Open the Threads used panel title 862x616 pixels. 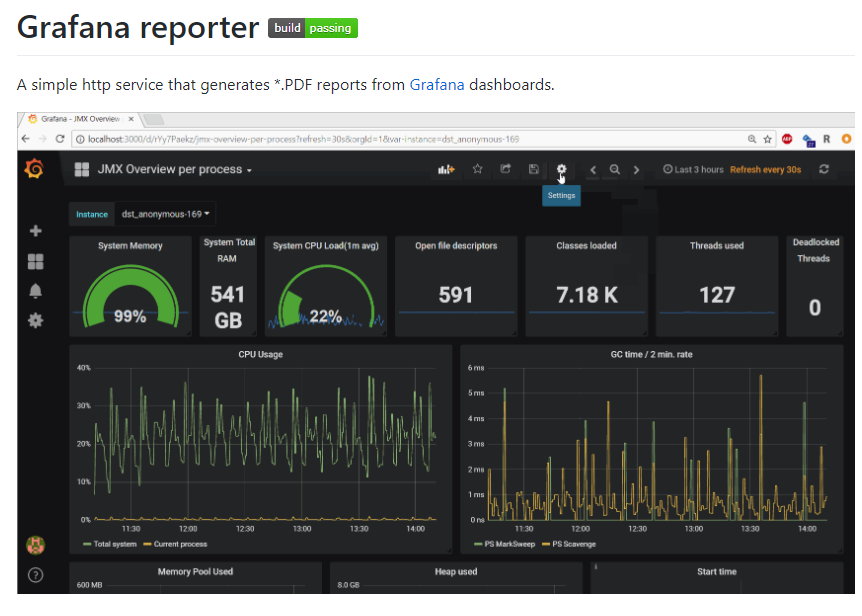tap(717, 246)
